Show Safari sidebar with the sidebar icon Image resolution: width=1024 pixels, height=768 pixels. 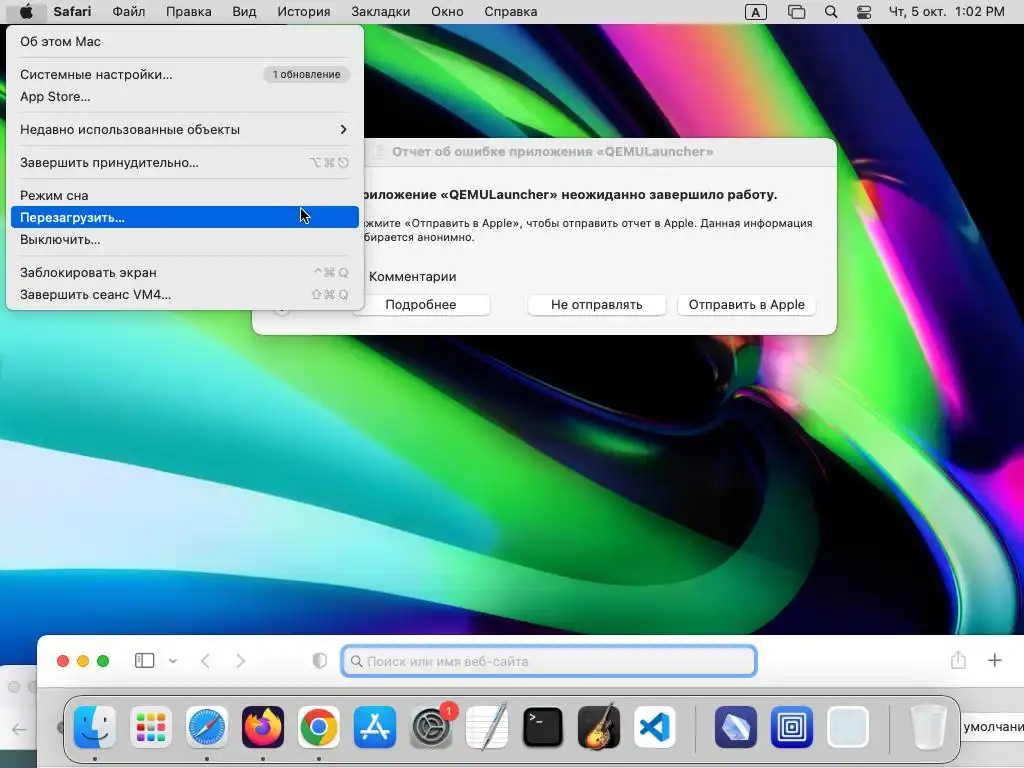(144, 661)
